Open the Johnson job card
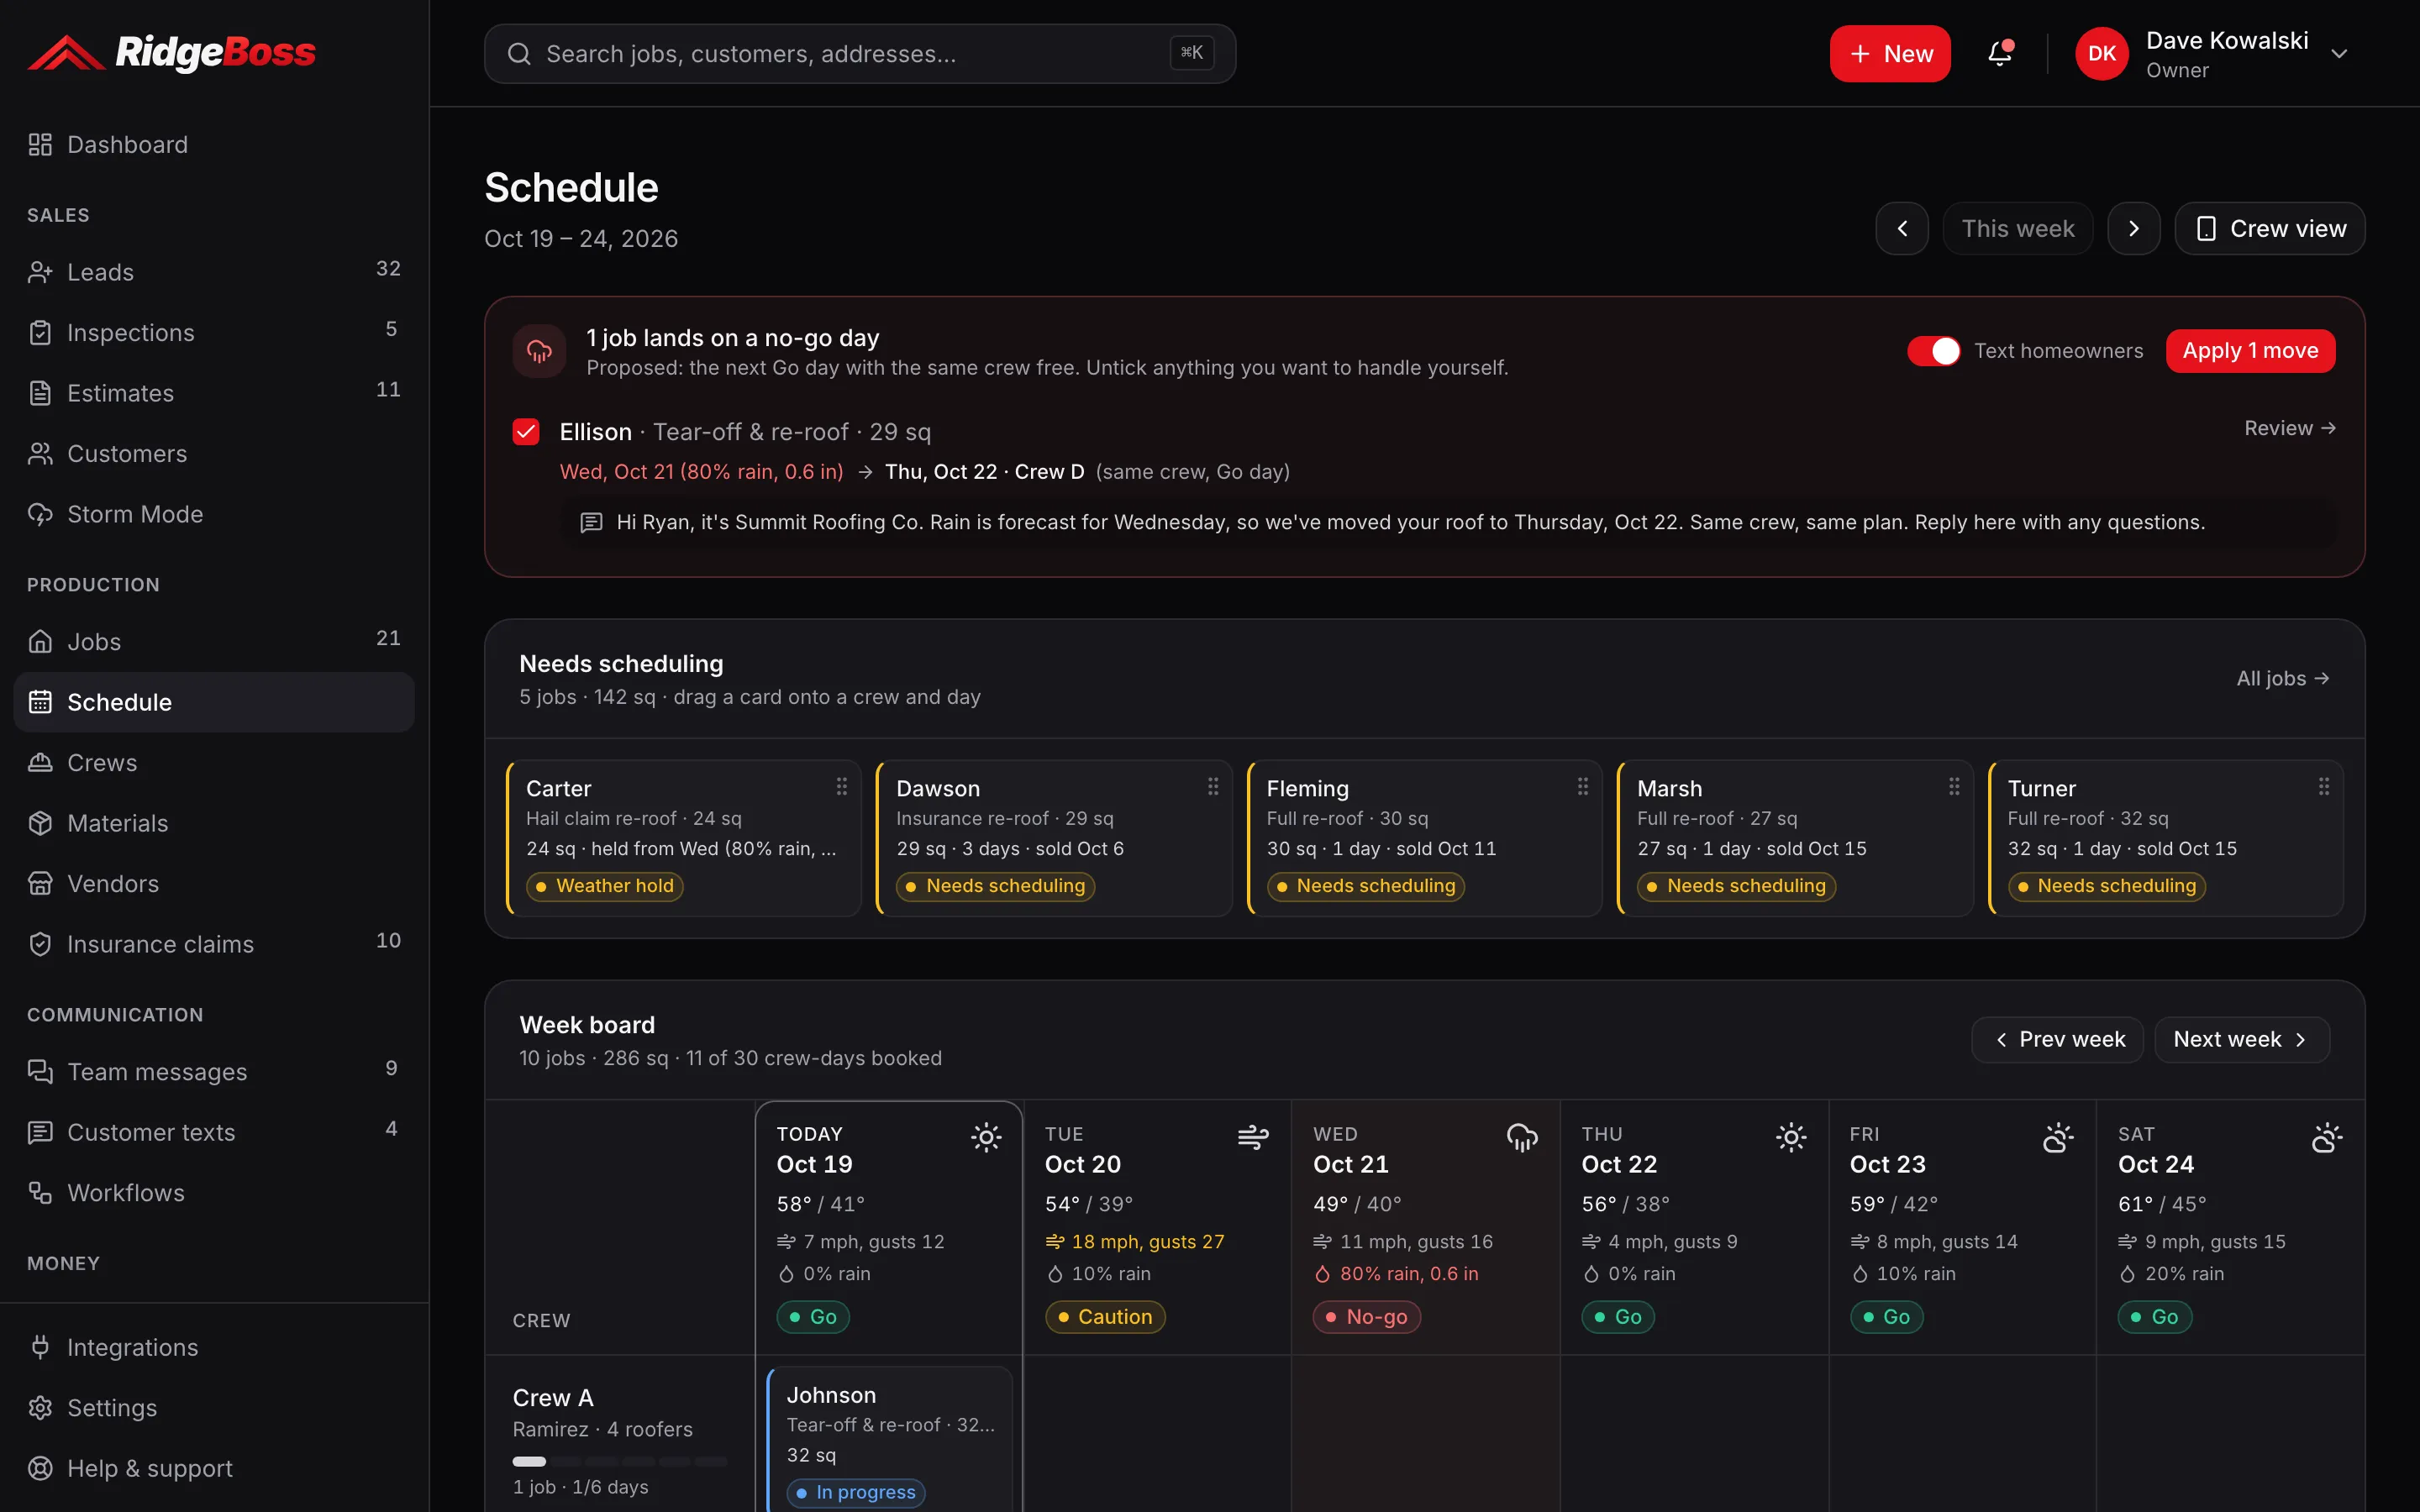 pyautogui.click(x=889, y=1440)
